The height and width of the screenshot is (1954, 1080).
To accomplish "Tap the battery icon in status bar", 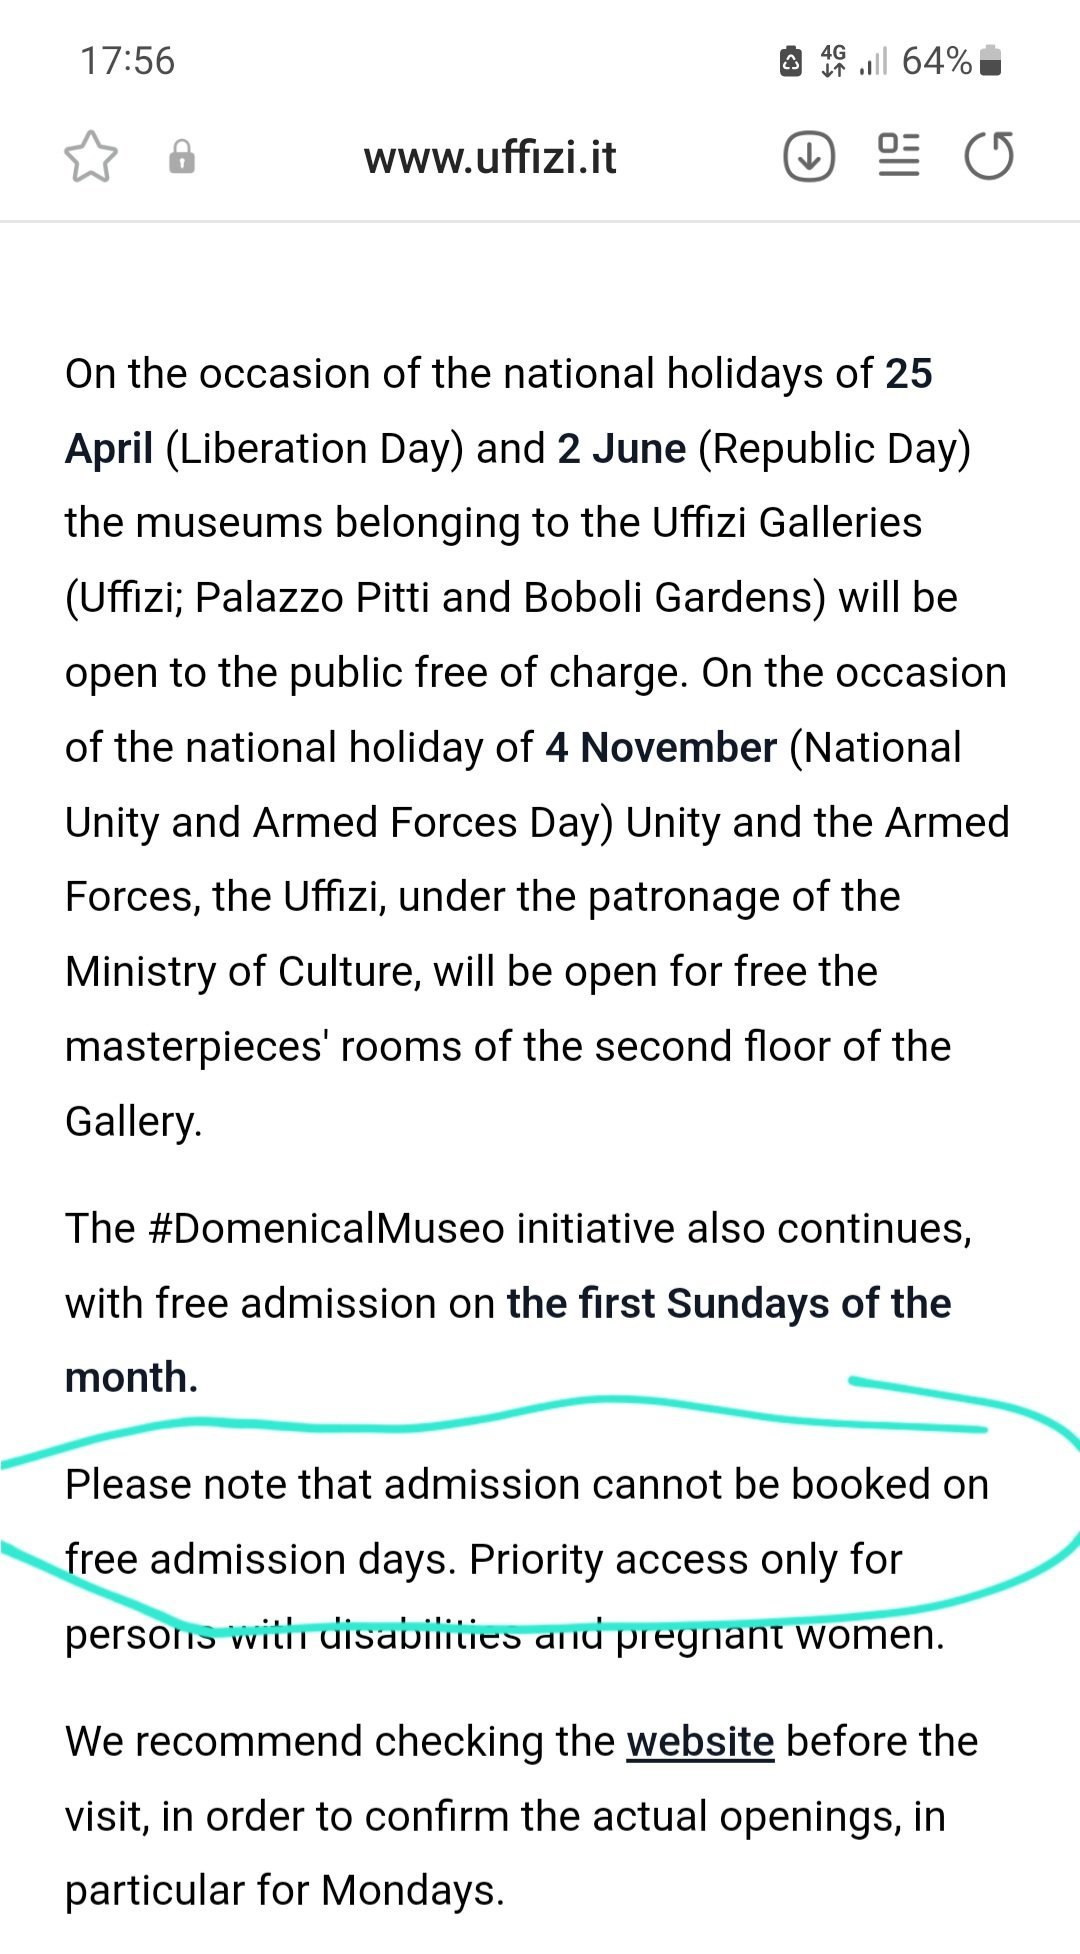I will click(x=990, y=61).
